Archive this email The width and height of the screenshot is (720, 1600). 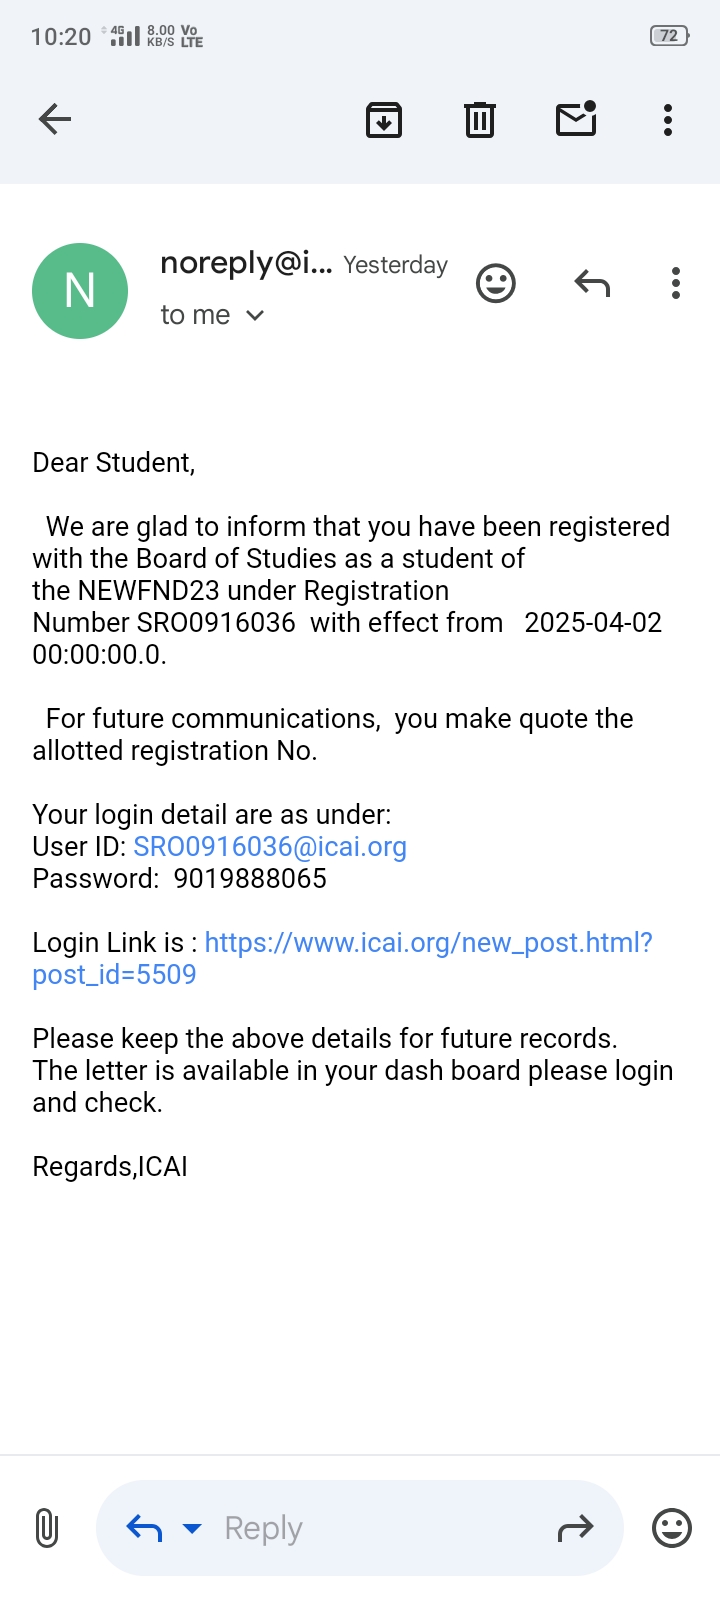tap(384, 120)
